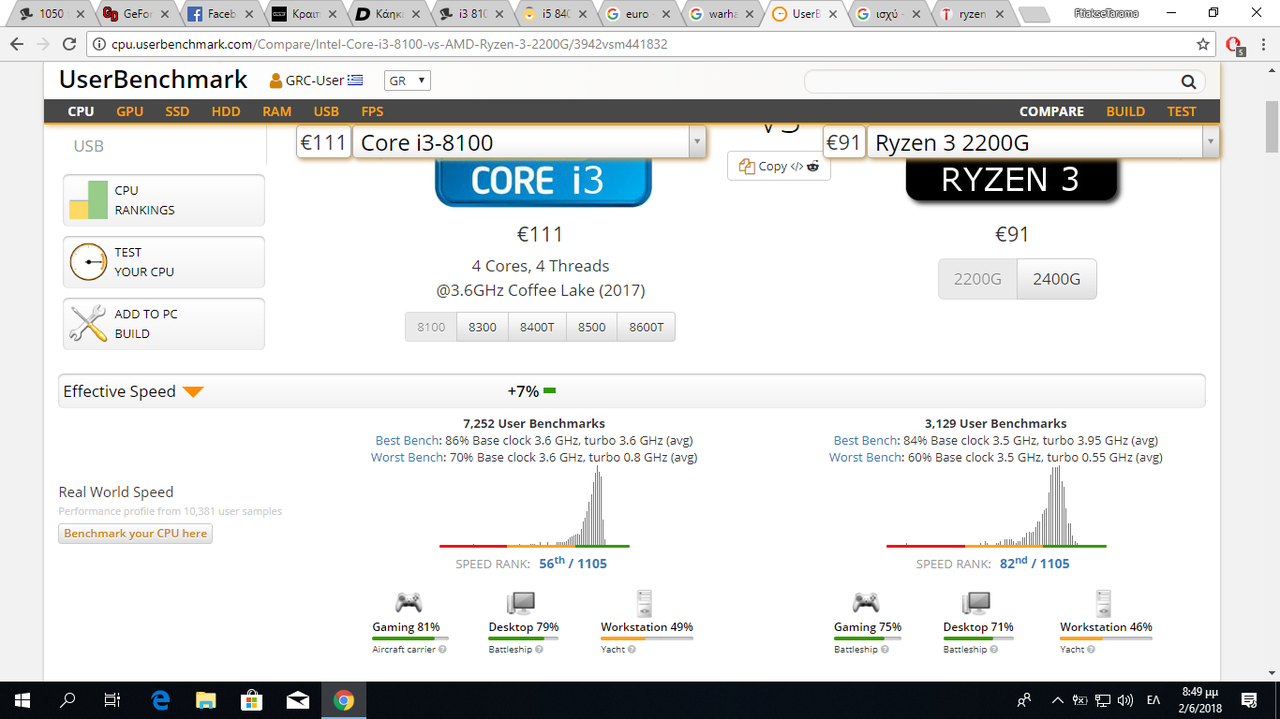This screenshot has width=1280, height=719.
Task: Click the Ryzen 3 speed distribution color bar
Action: [x=996, y=546]
